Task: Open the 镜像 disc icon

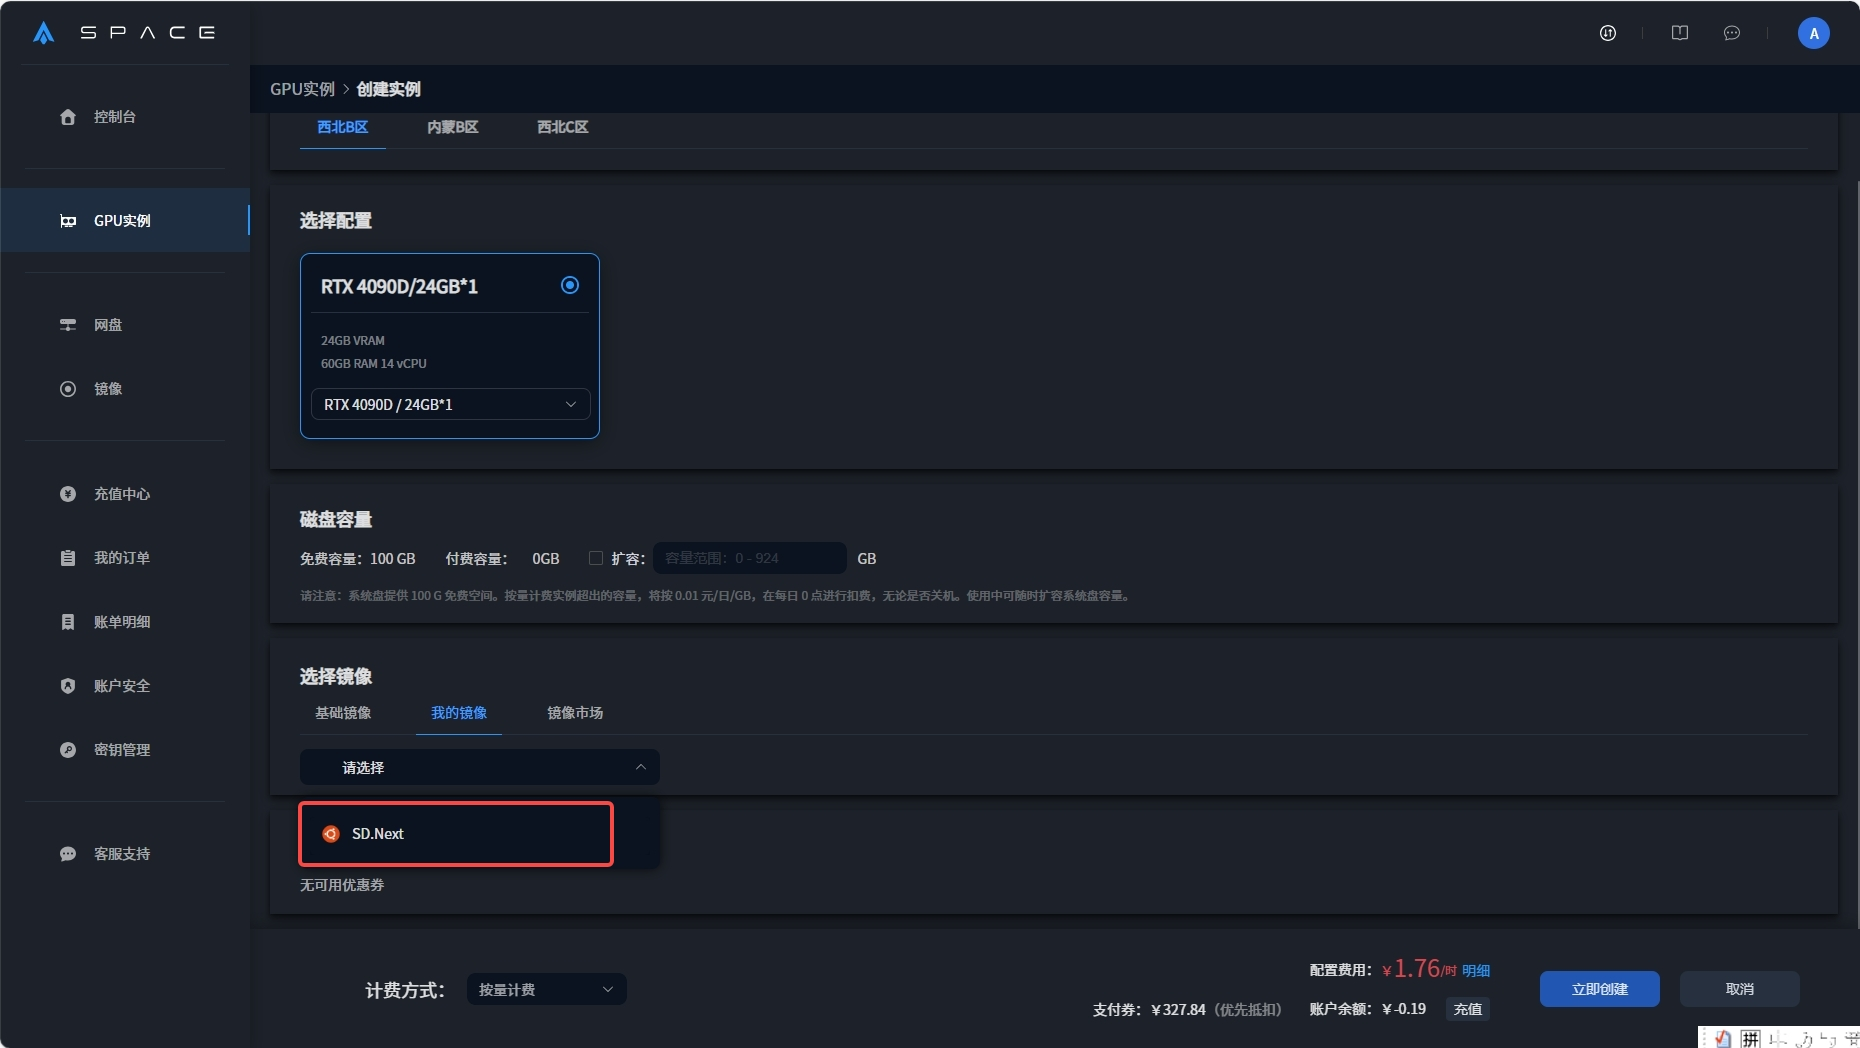Action: click(x=68, y=389)
